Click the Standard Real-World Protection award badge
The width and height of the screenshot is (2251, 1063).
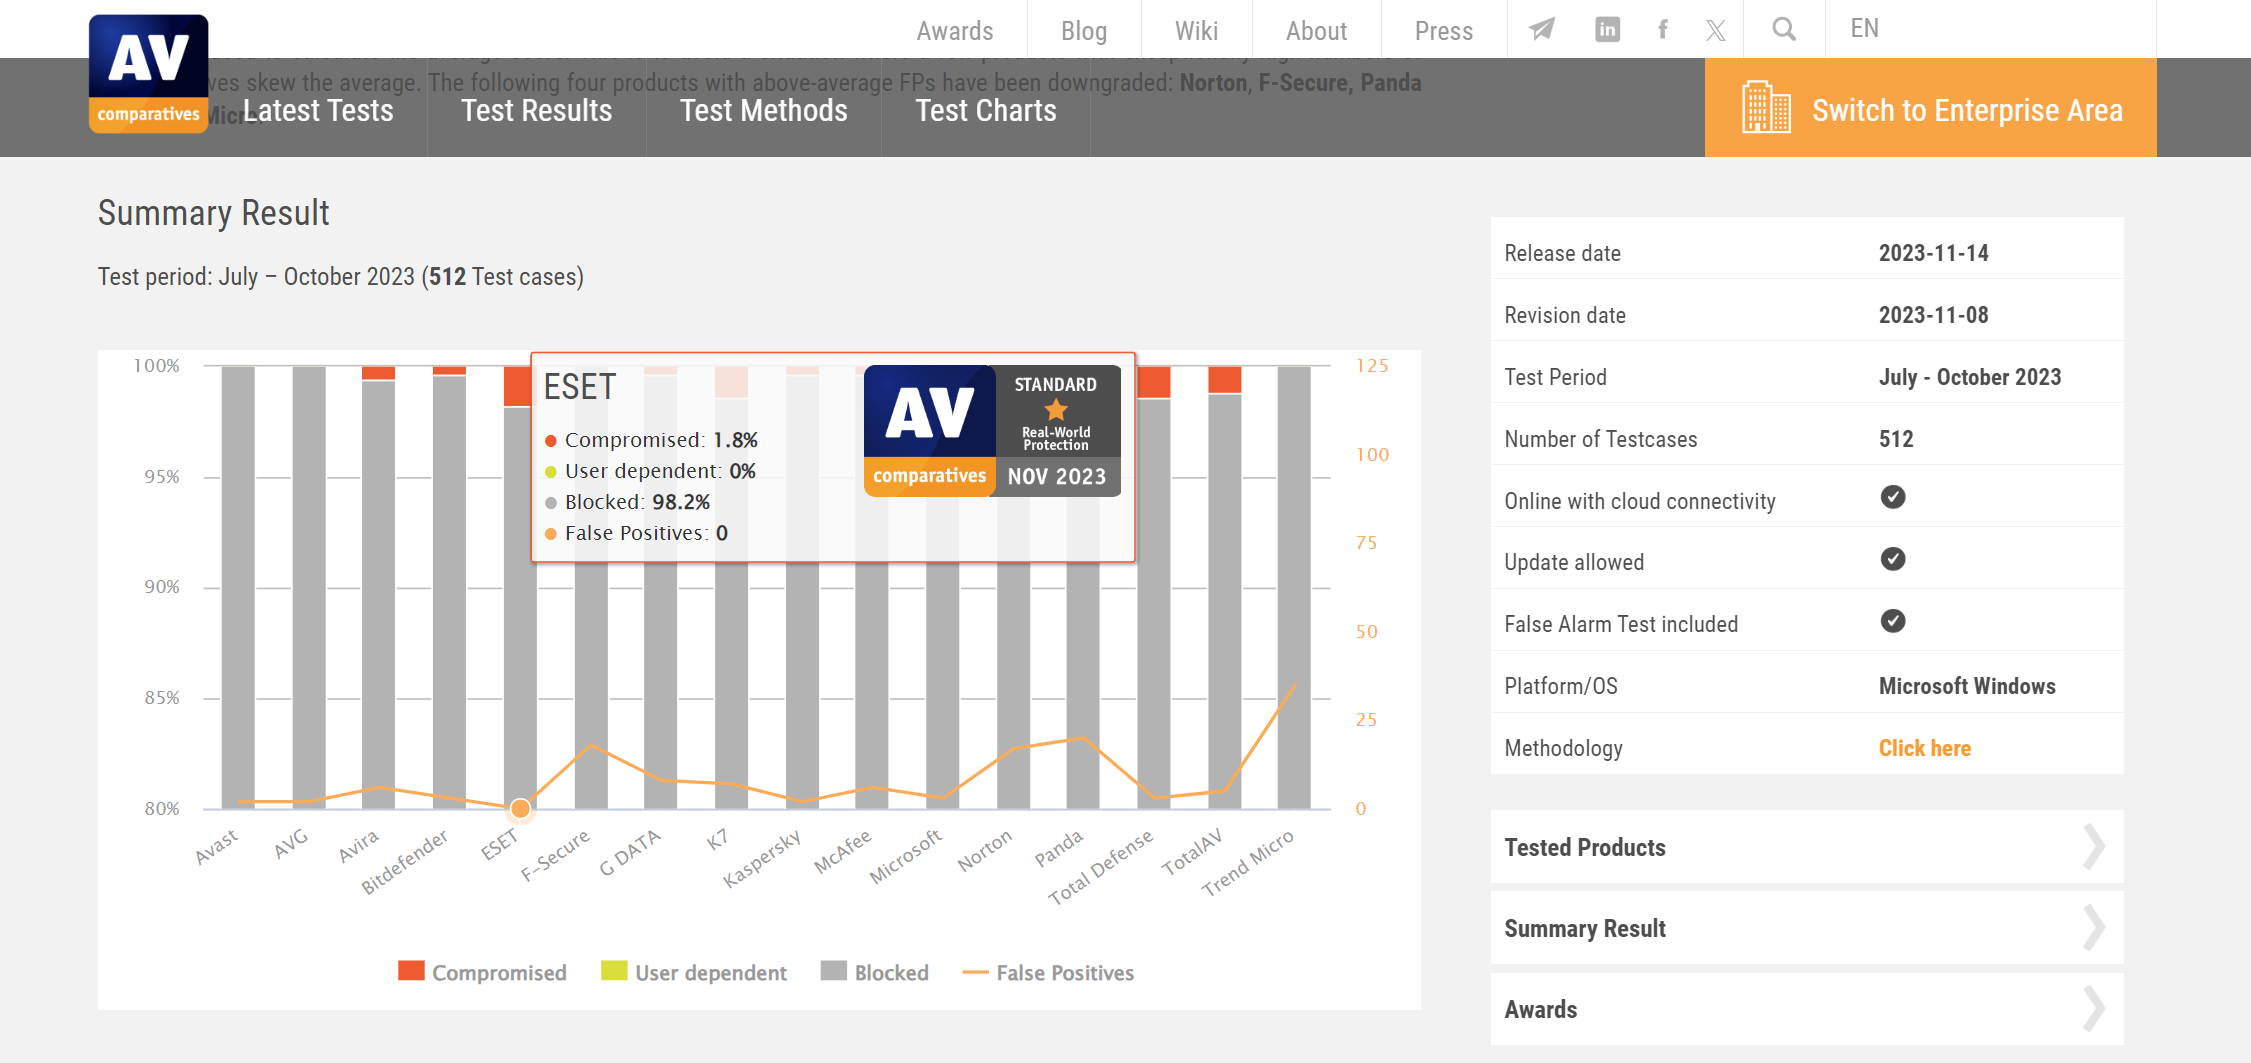[992, 431]
